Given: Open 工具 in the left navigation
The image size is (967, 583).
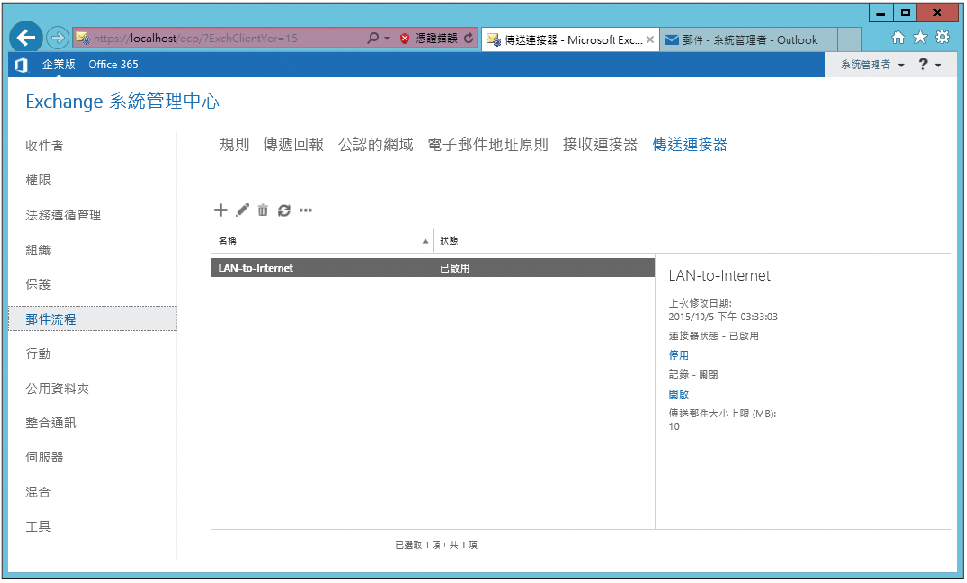Looking at the screenshot, I should click(x=38, y=527).
